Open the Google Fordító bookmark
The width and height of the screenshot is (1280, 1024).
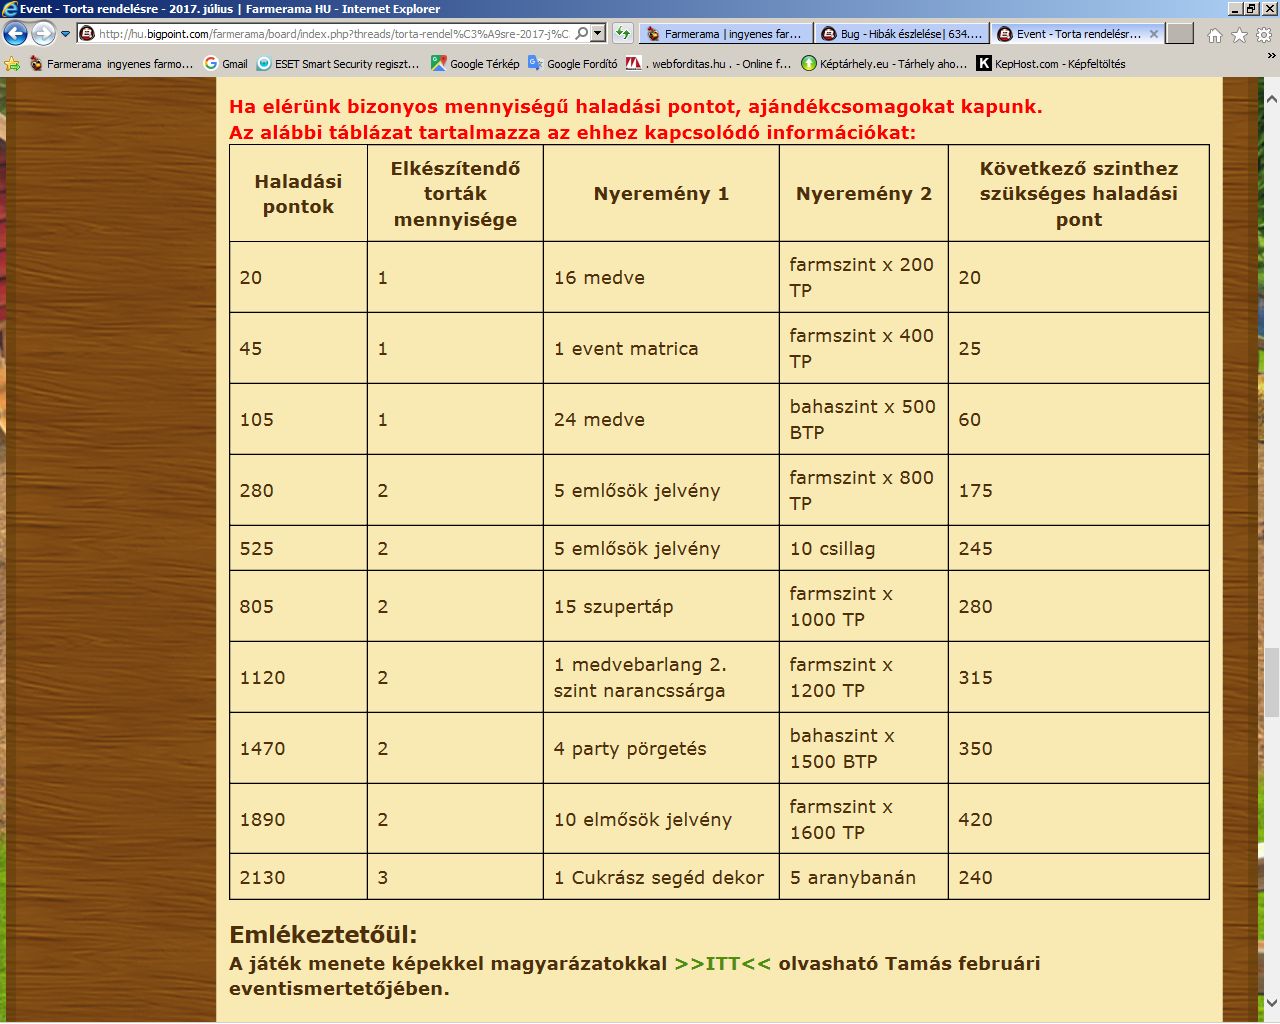(x=573, y=63)
